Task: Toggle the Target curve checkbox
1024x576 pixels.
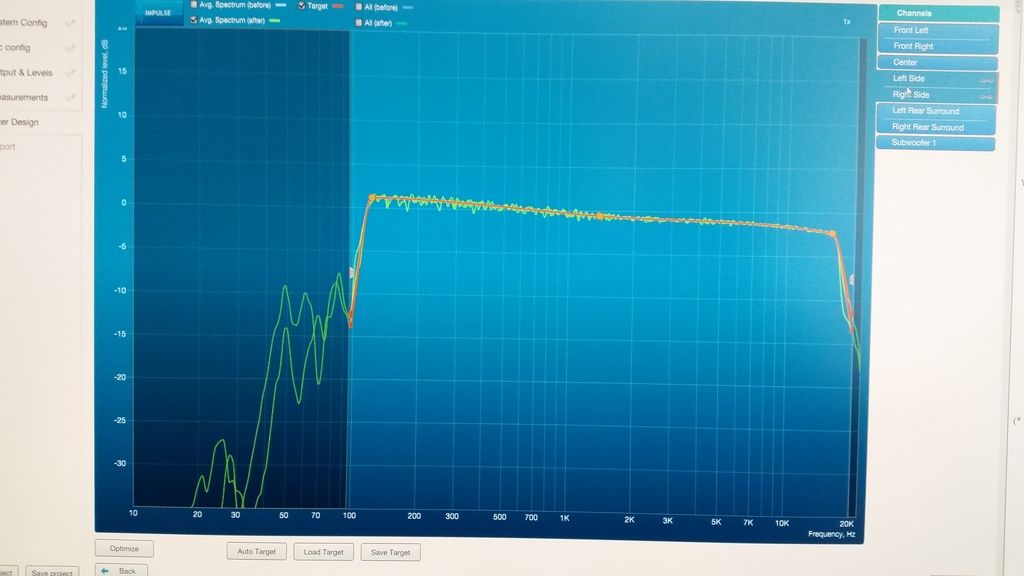Action: click(301, 6)
